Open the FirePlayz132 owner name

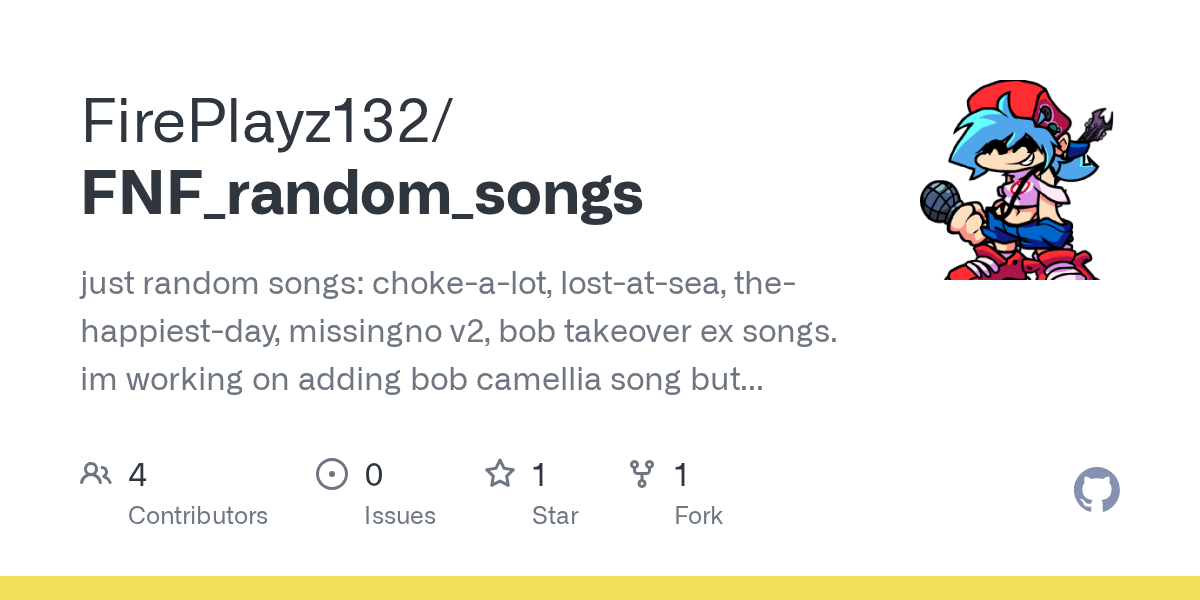click(x=267, y=123)
